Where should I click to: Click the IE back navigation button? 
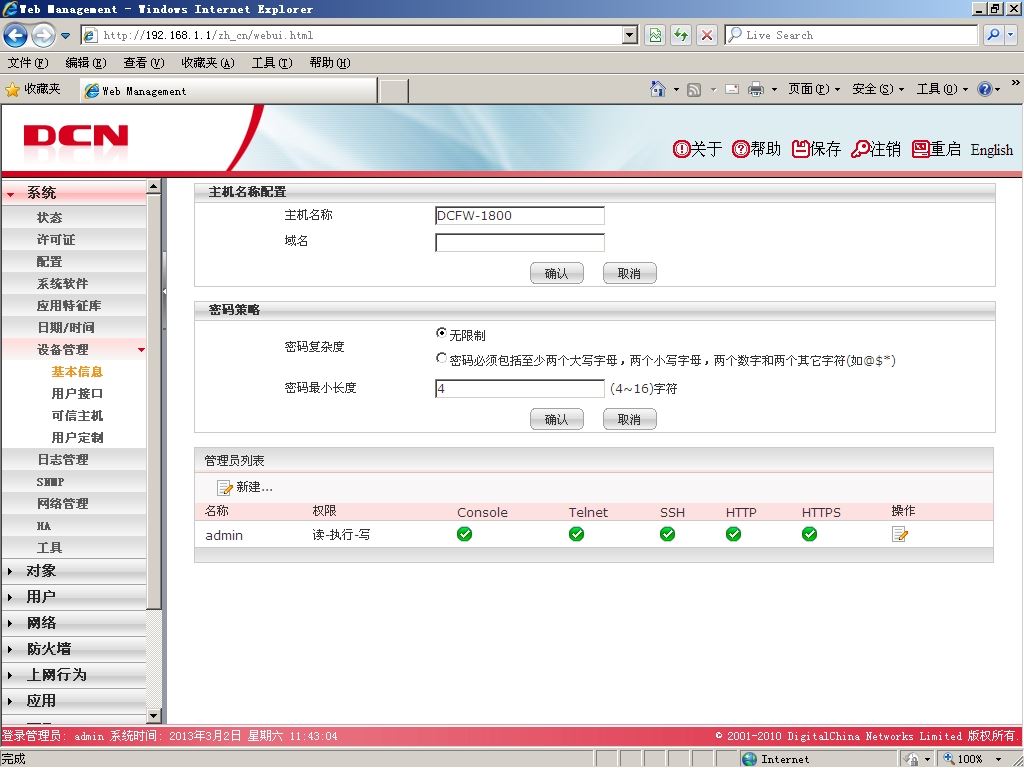(16, 35)
